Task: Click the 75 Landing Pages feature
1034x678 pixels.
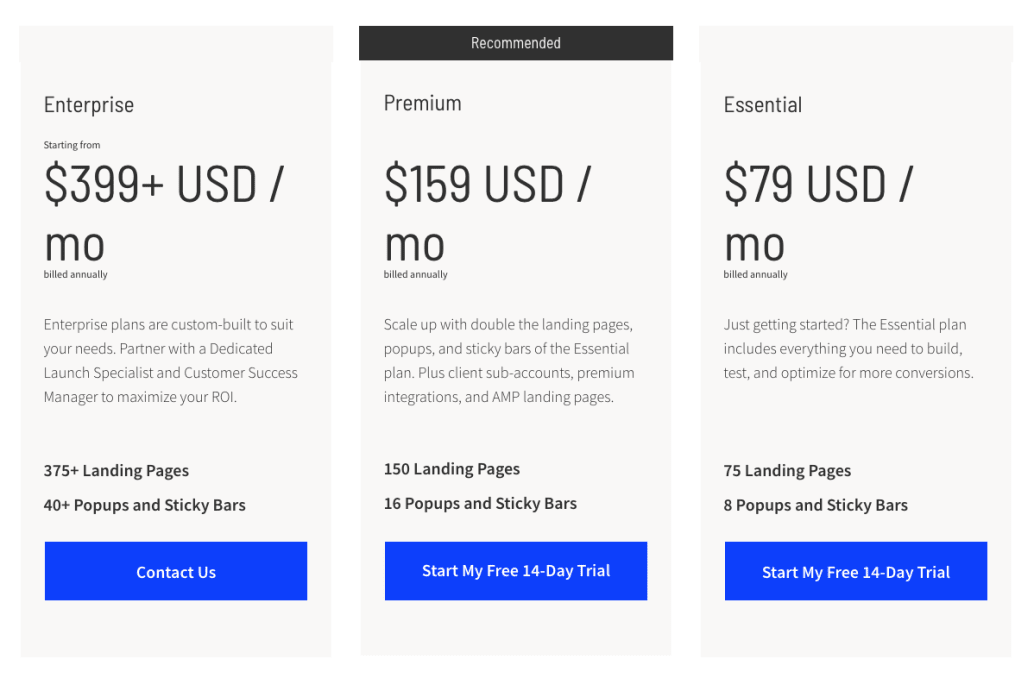Action: coord(787,471)
